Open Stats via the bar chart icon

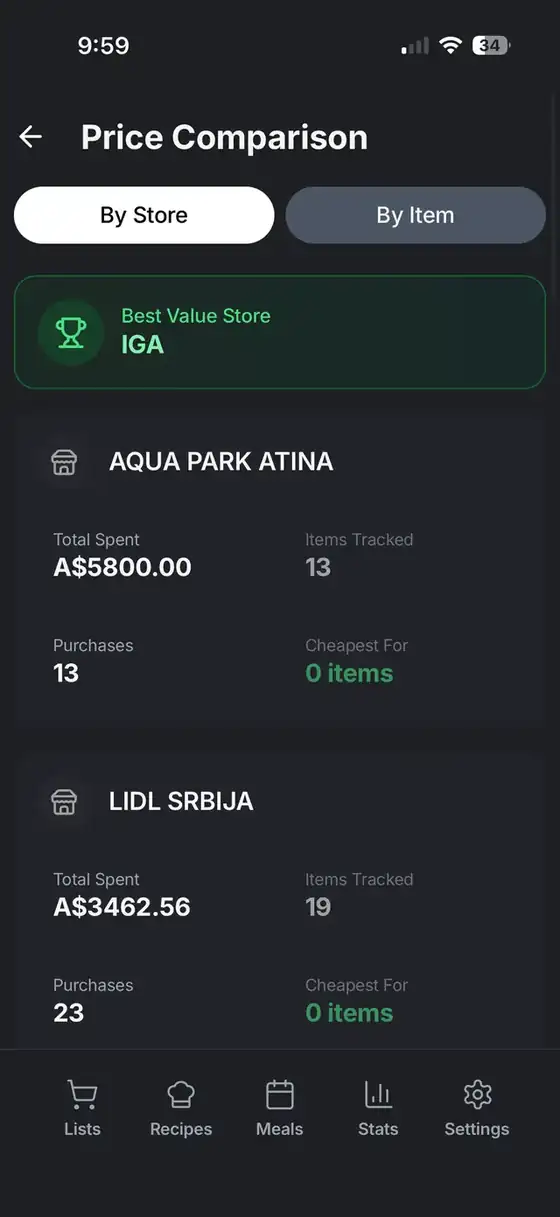pos(378,1095)
